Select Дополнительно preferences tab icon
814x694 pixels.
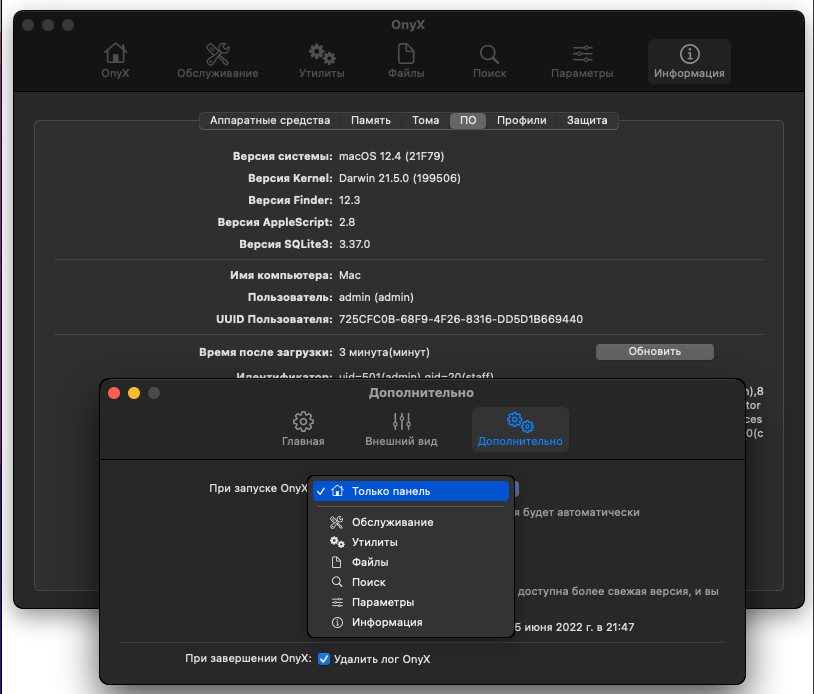pos(520,429)
